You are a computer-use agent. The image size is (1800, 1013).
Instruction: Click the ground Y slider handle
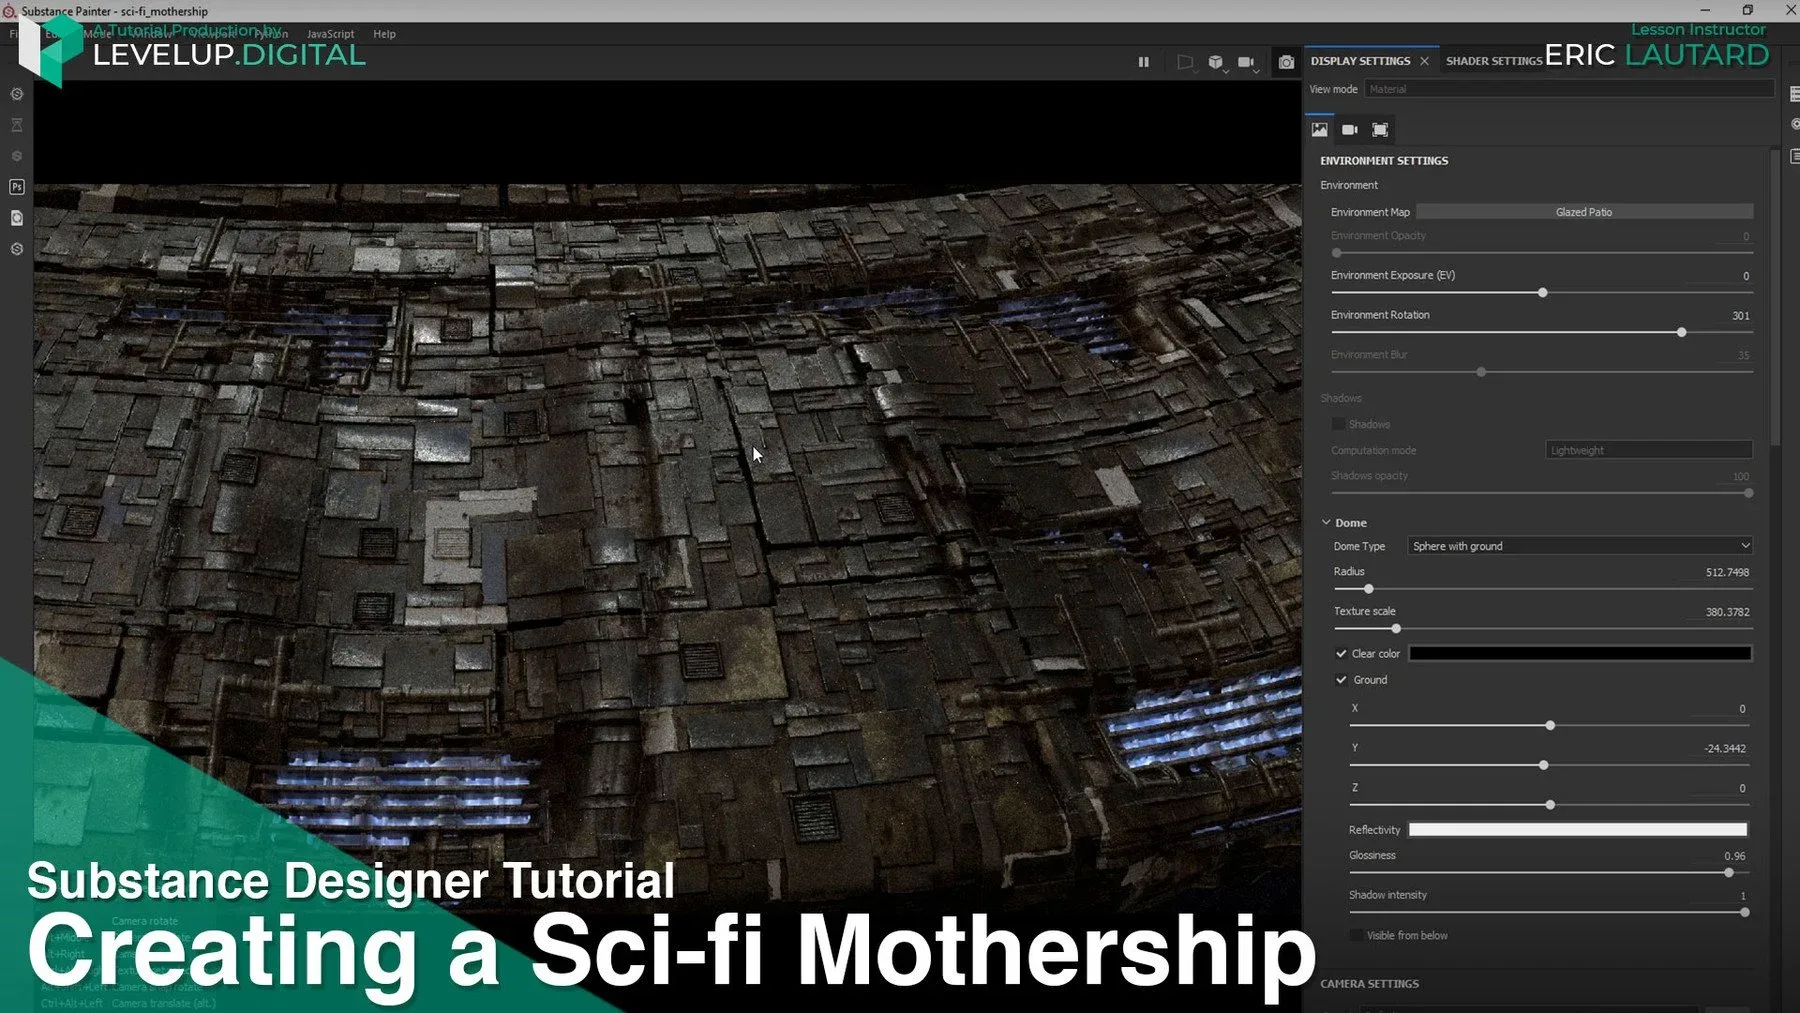click(1544, 765)
